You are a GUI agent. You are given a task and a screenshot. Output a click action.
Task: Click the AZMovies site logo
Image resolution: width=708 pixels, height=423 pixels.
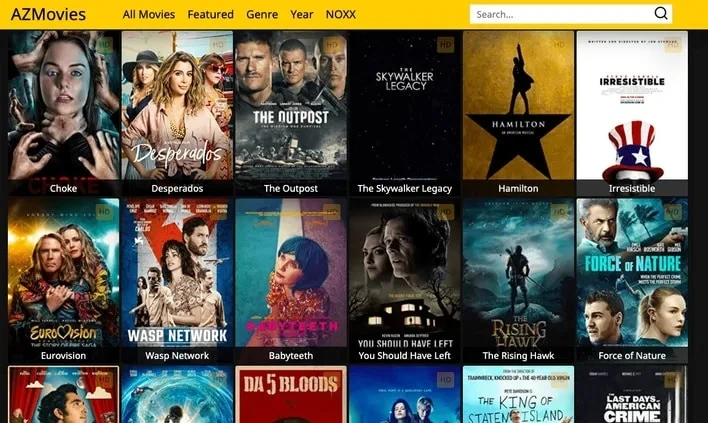[48, 14]
